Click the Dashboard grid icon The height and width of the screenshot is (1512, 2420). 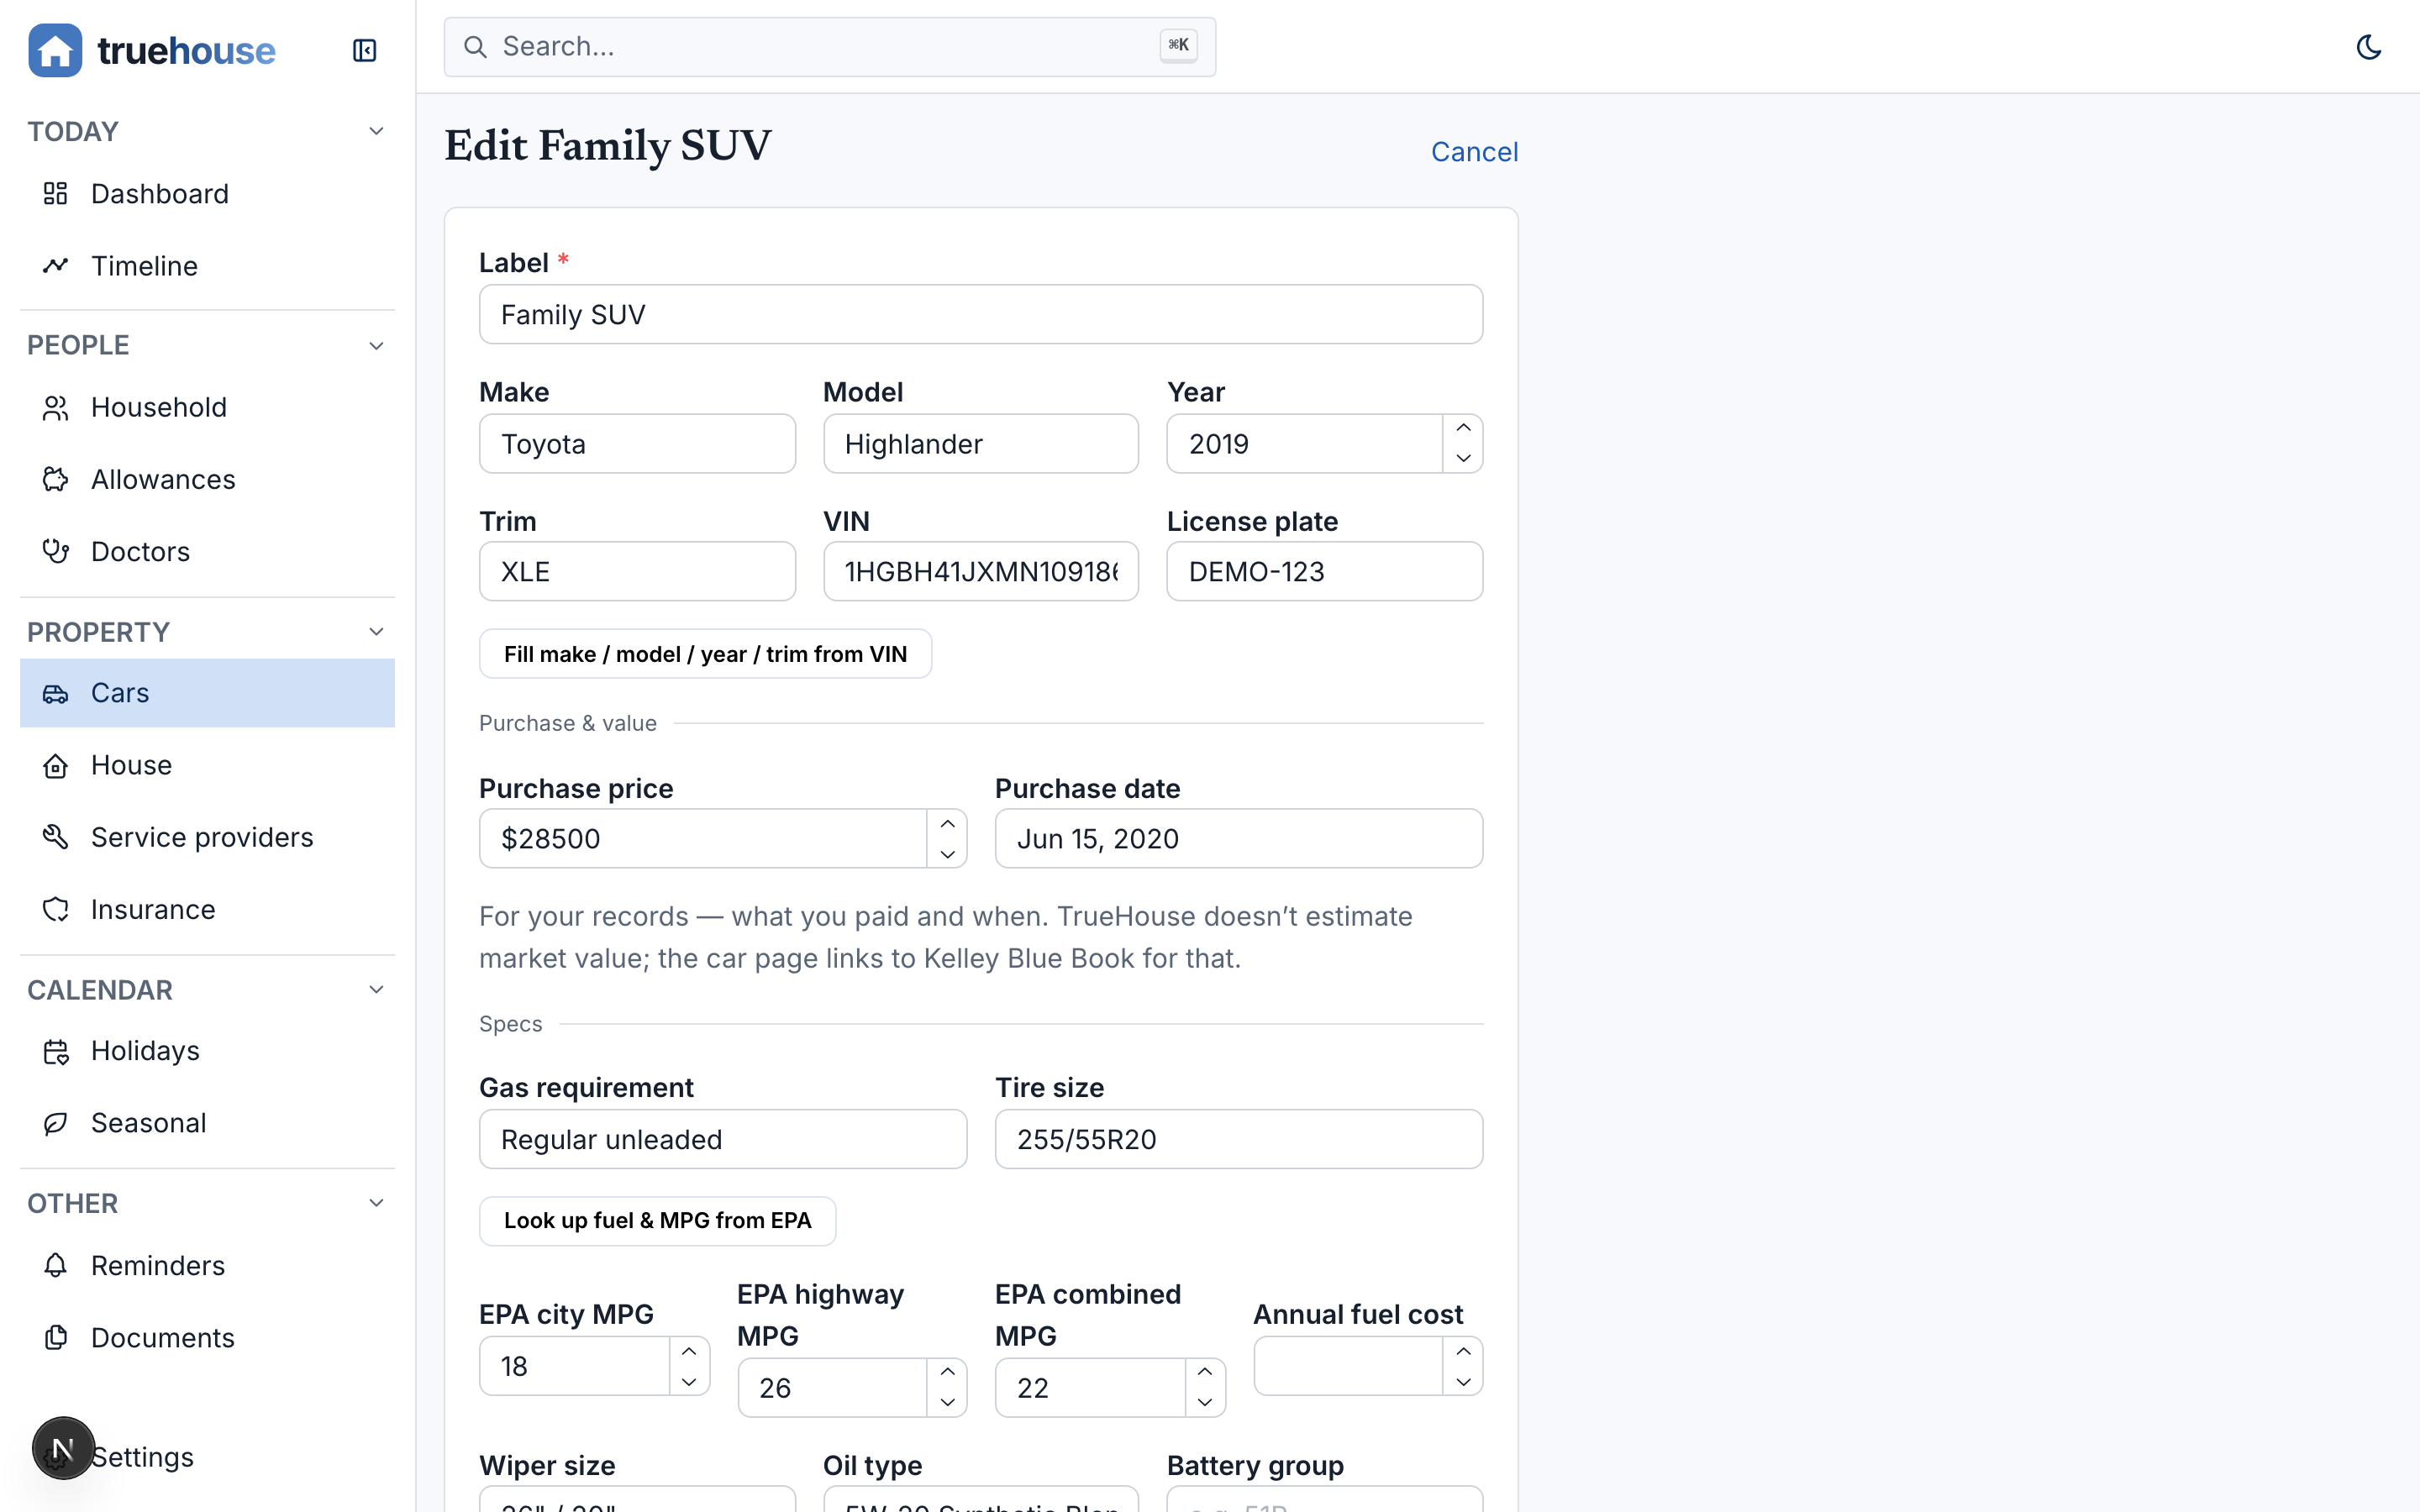[x=55, y=194]
